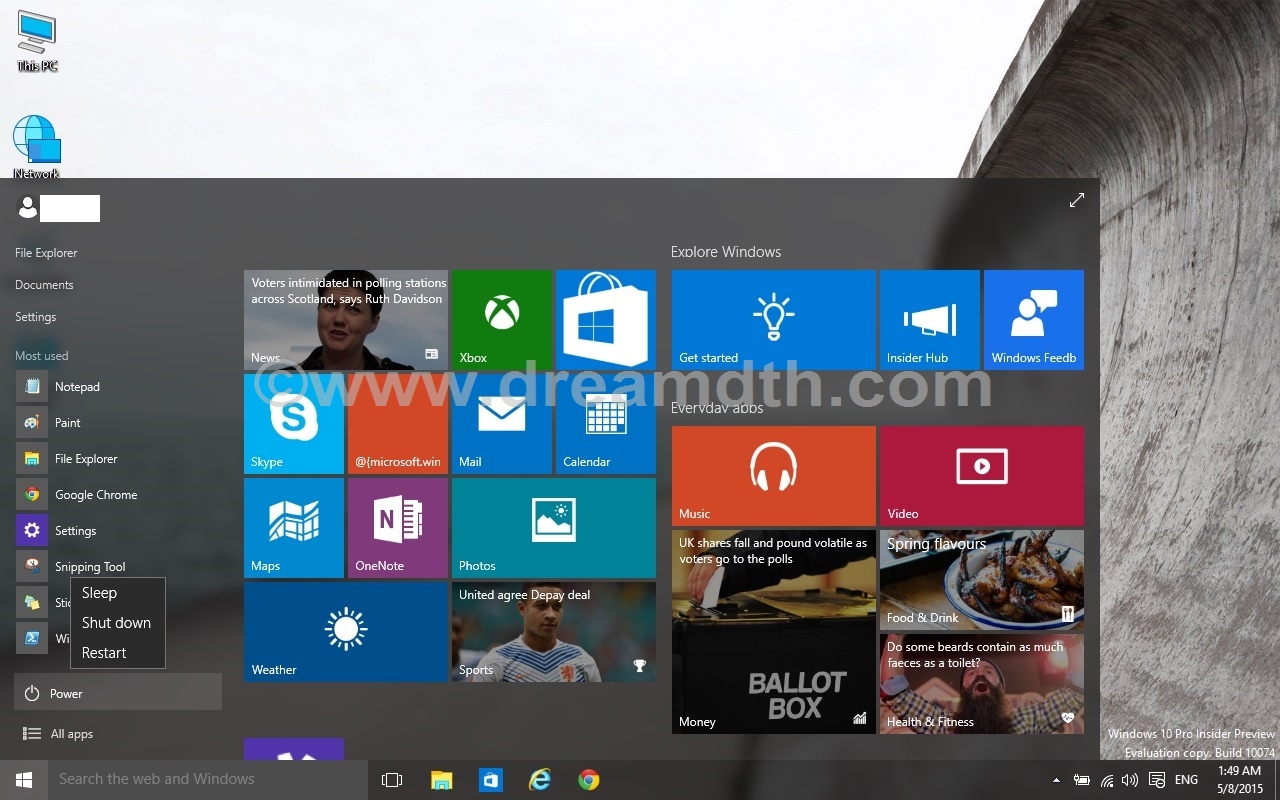1280x800 pixels.
Task: Open All apps list
Action: pyautogui.click(x=118, y=734)
